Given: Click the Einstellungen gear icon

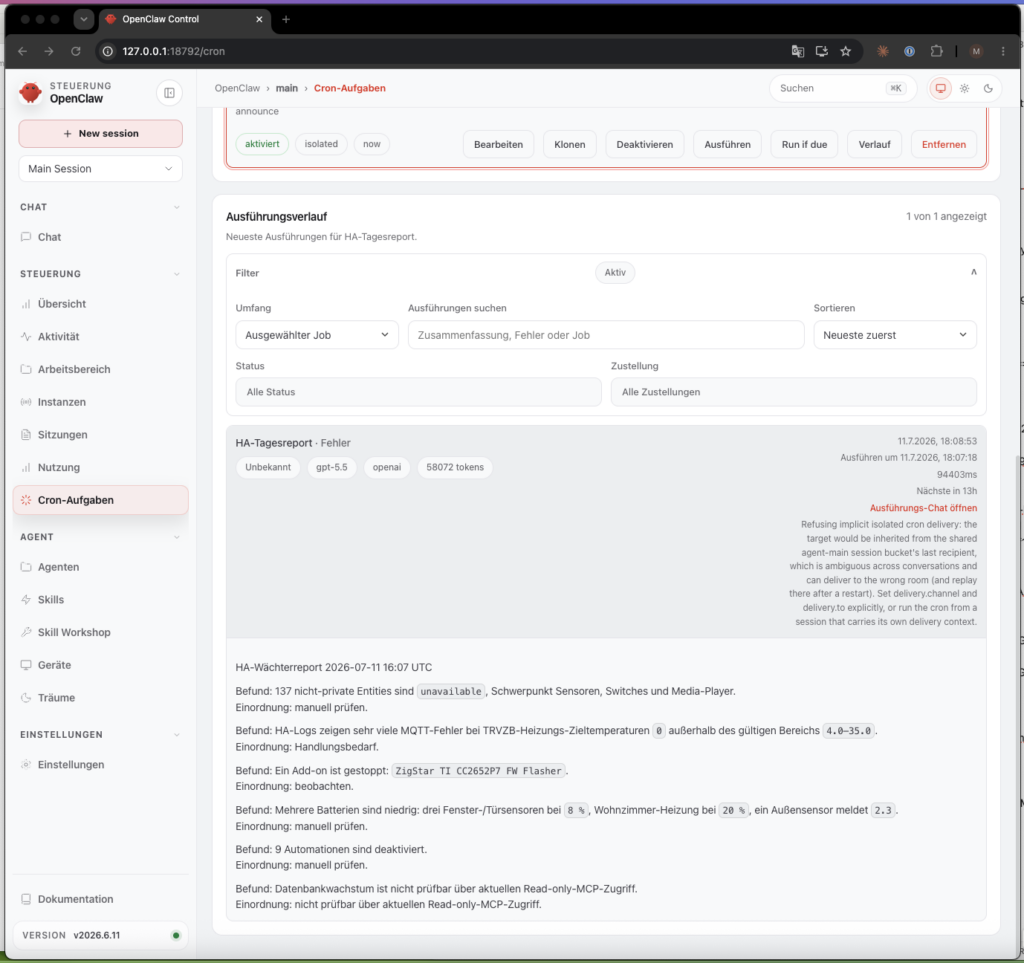Looking at the screenshot, I should [x=25, y=765].
